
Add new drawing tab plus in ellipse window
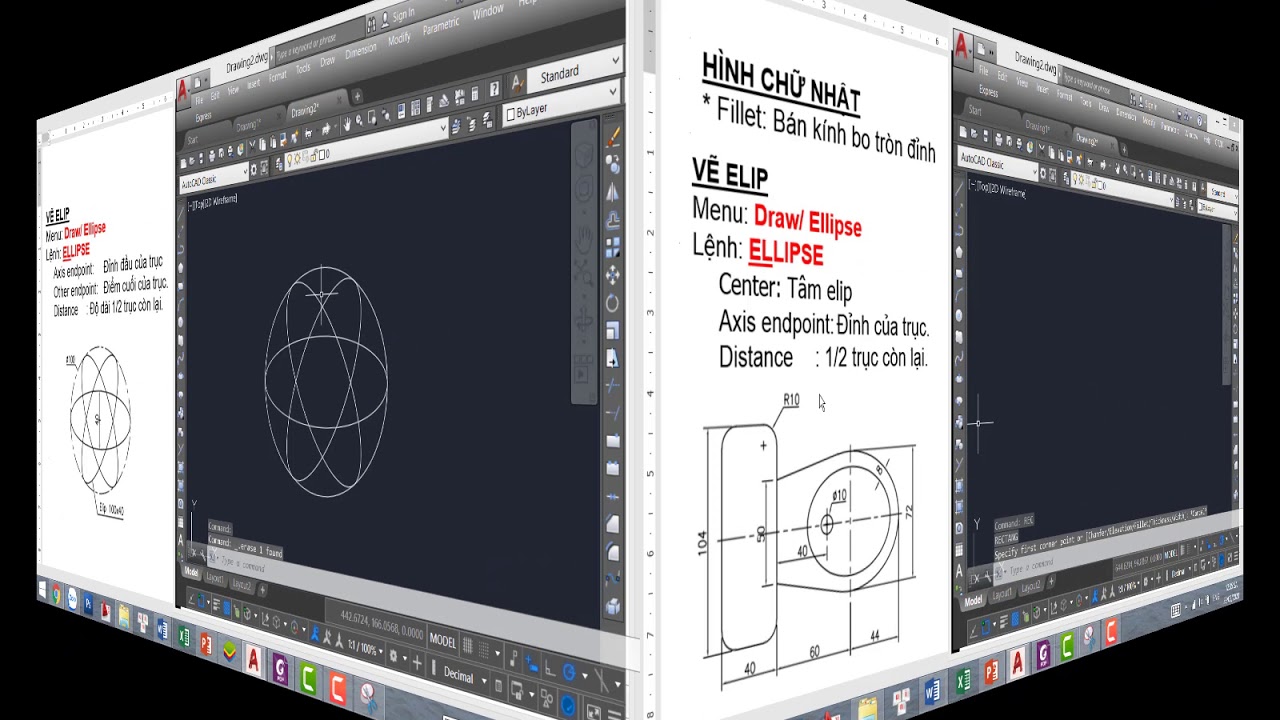click(357, 96)
